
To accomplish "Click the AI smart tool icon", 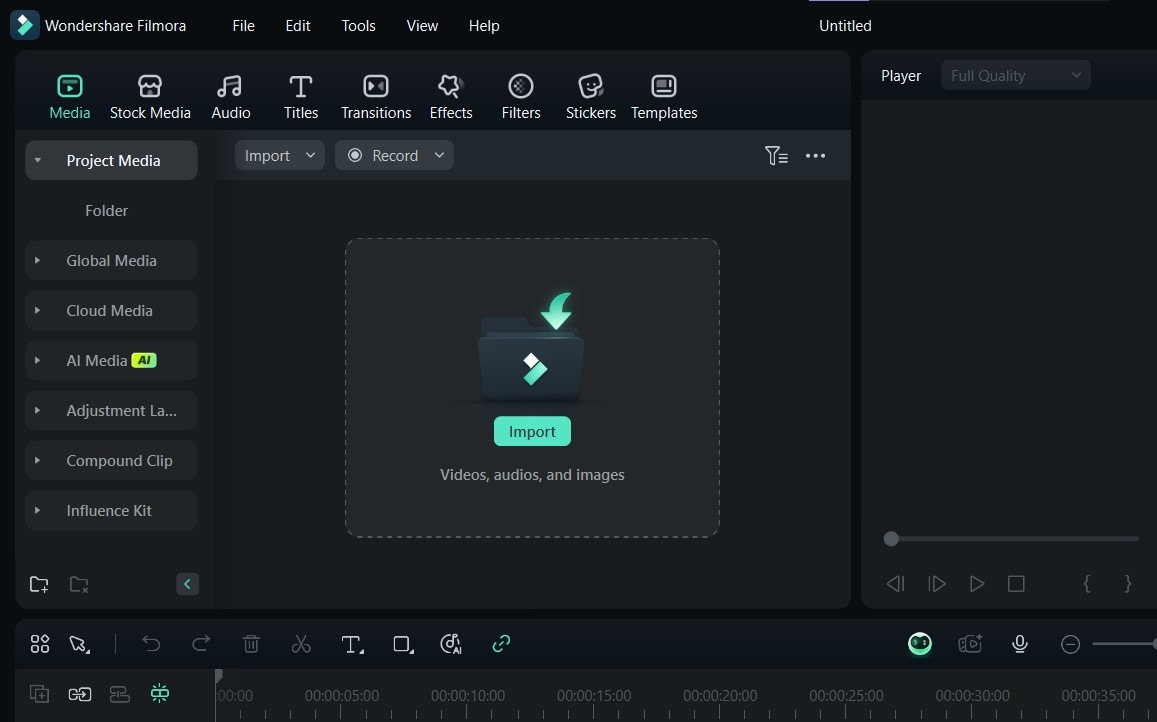I will coord(450,644).
